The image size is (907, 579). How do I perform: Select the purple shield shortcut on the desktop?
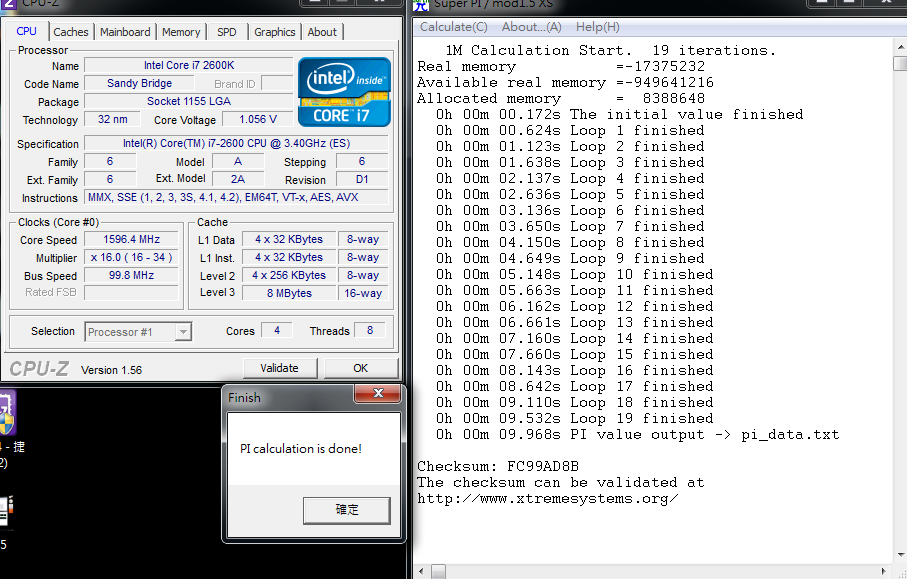[7, 413]
